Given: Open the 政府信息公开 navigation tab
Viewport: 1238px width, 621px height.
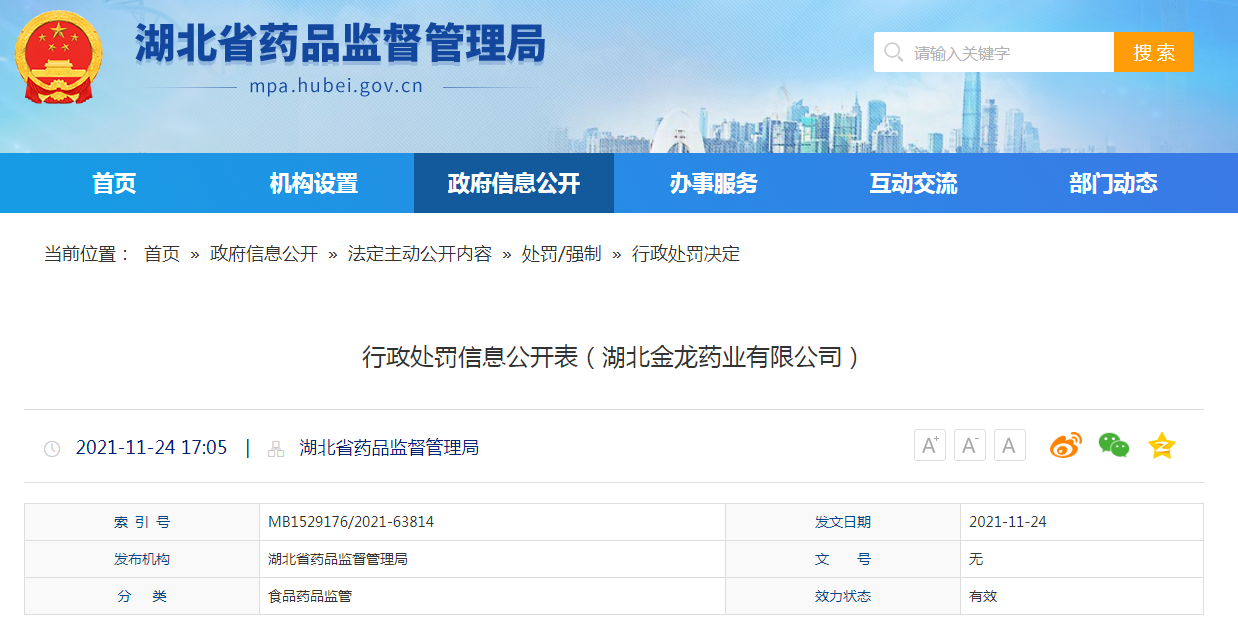Looking at the screenshot, I should (514, 183).
